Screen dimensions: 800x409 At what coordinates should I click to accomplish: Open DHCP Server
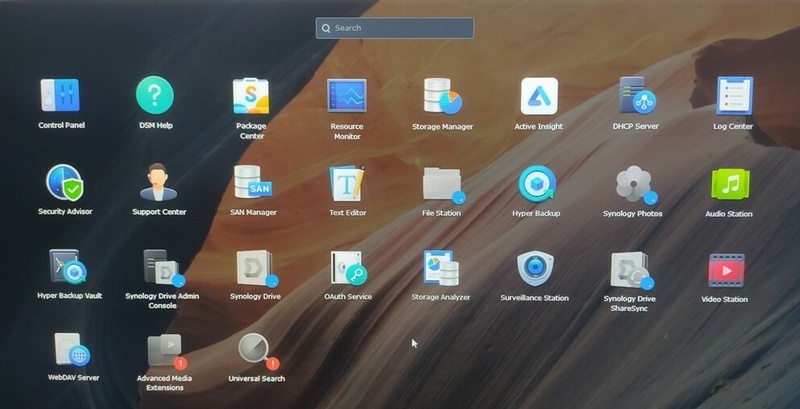click(637, 95)
